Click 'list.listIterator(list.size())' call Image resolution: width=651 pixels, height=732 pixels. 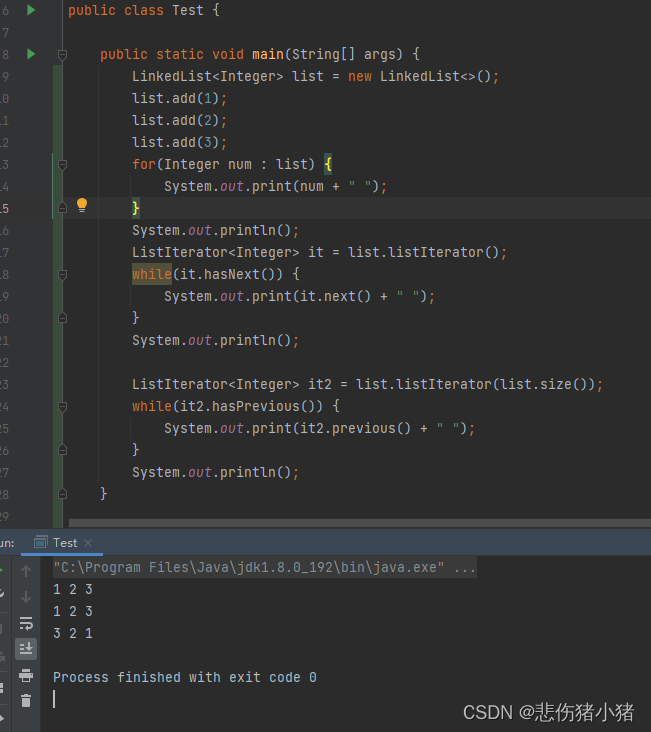click(475, 385)
